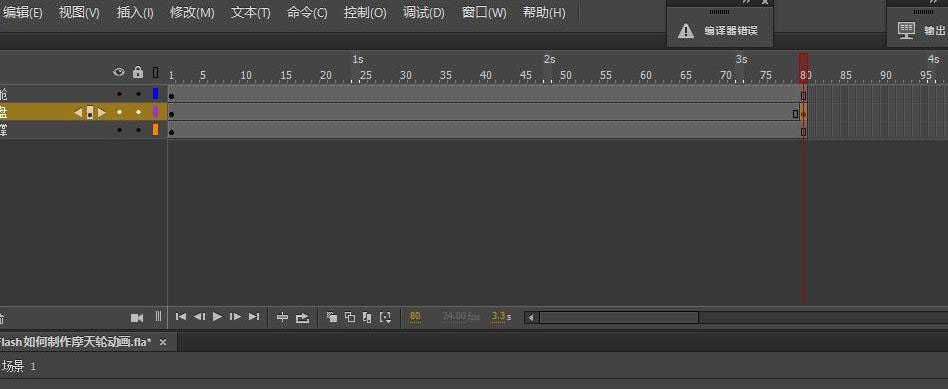948x389 pixels.
Task: Enable onion skin outlines
Action: [350, 317]
